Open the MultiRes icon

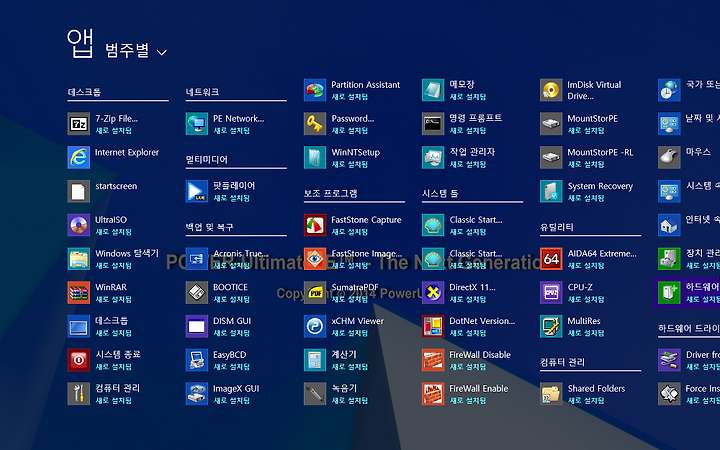(551, 326)
